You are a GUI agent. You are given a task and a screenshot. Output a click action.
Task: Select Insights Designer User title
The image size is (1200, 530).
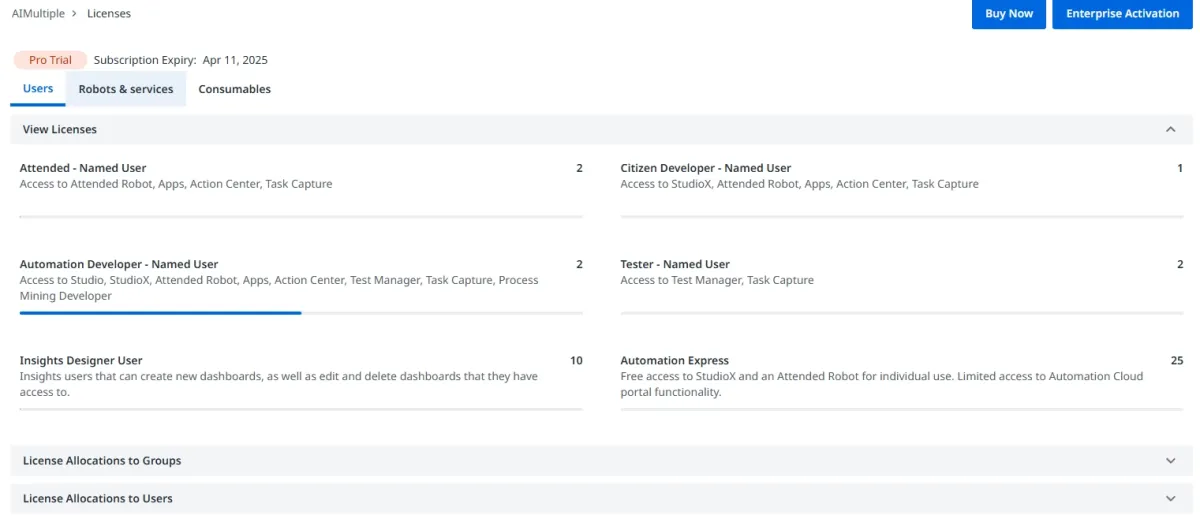click(81, 360)
